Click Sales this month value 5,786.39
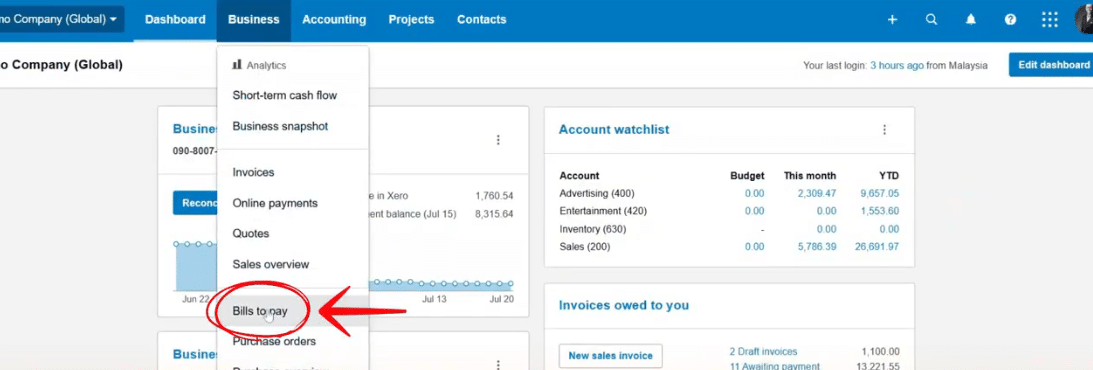The image size is (1093, 370). 816,247
